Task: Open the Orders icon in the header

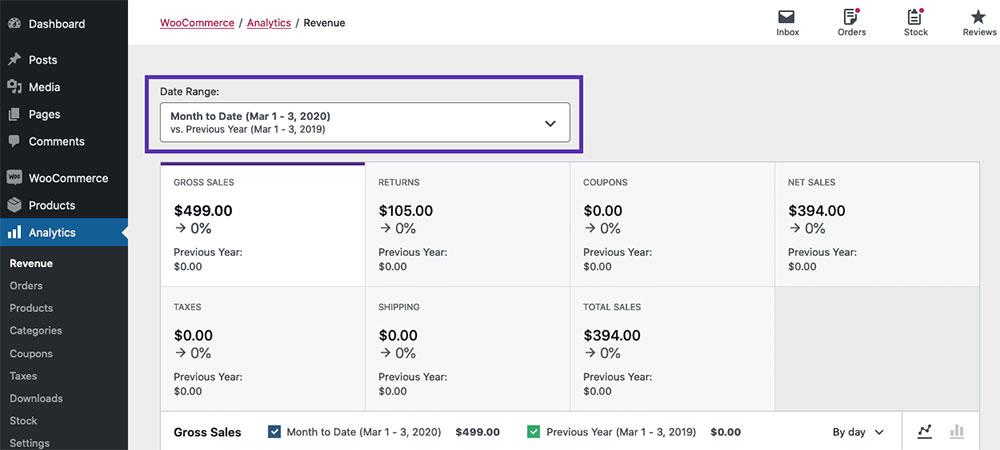Action: 851,17
